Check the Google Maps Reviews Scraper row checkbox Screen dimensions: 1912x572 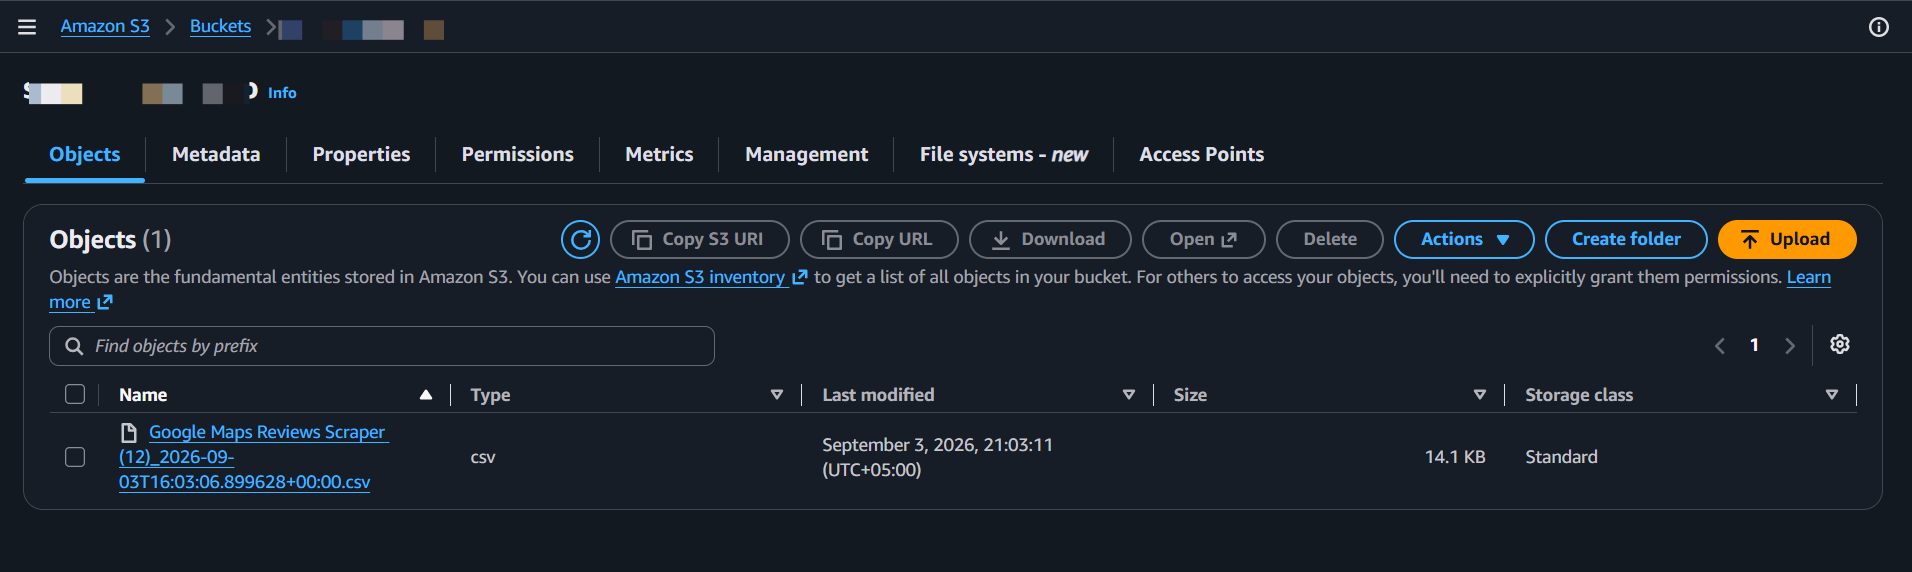tap(75, 457)
